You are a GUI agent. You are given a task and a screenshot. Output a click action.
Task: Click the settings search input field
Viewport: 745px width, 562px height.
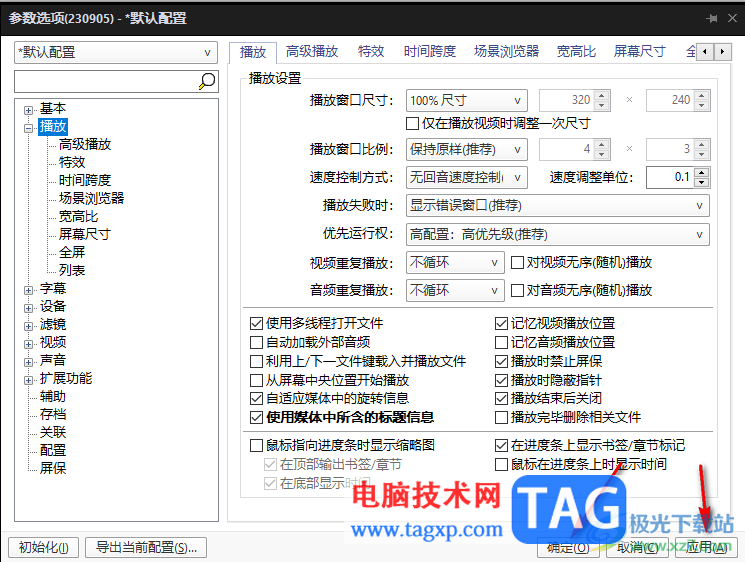point(106,81)
